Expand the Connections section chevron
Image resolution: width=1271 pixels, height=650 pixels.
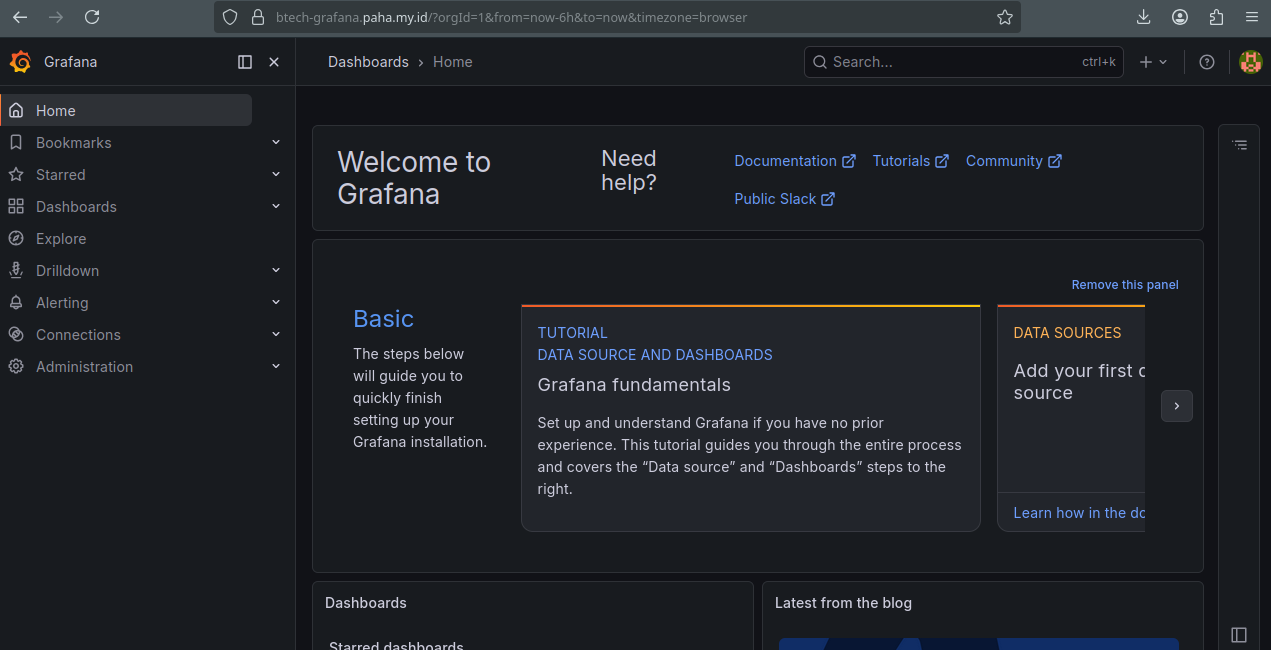click(x=276, y=334)
